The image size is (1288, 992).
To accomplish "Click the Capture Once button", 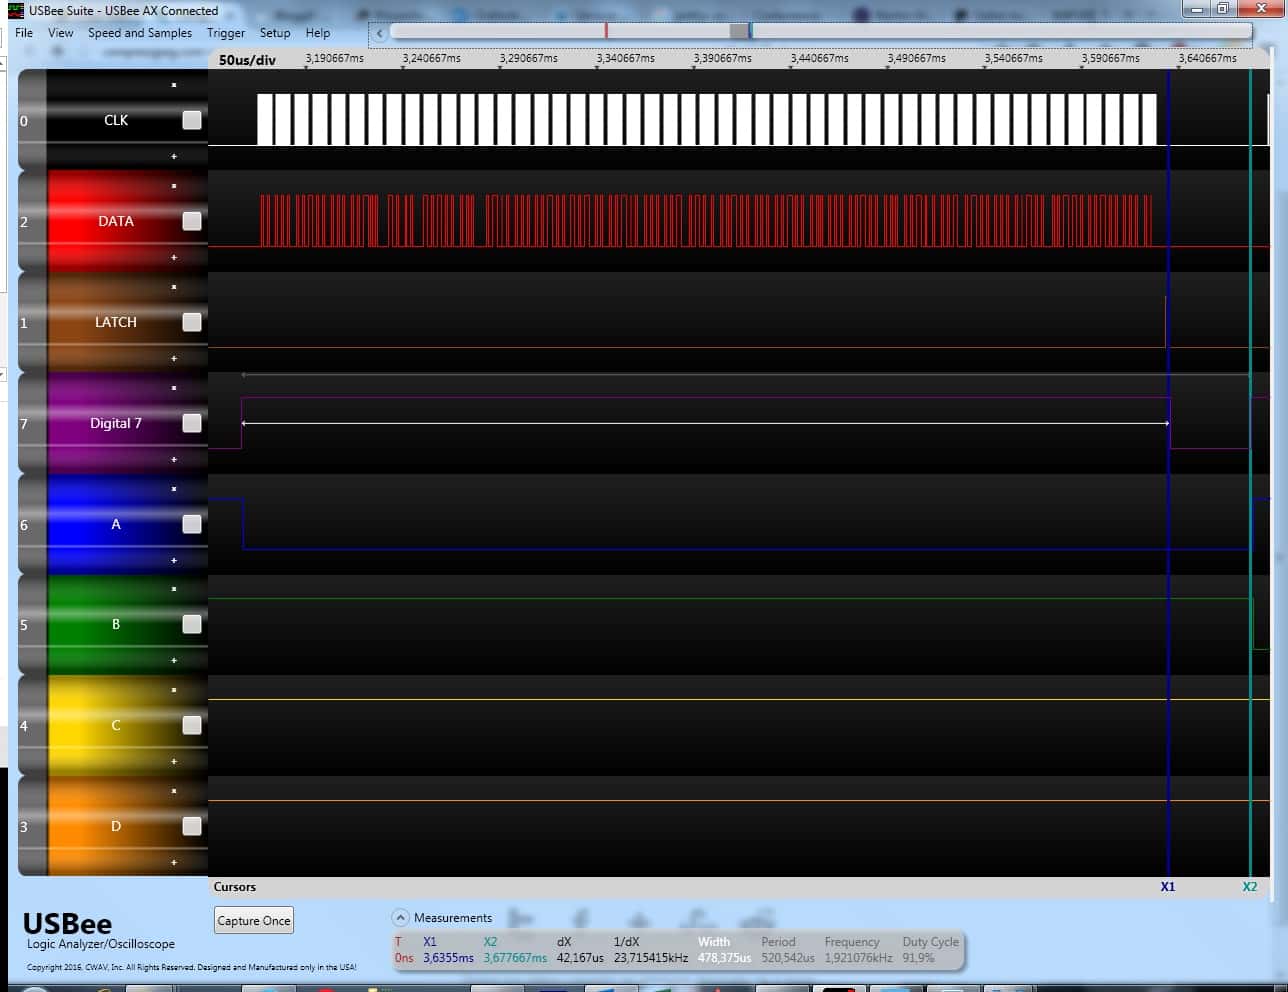I will point(254,921).
